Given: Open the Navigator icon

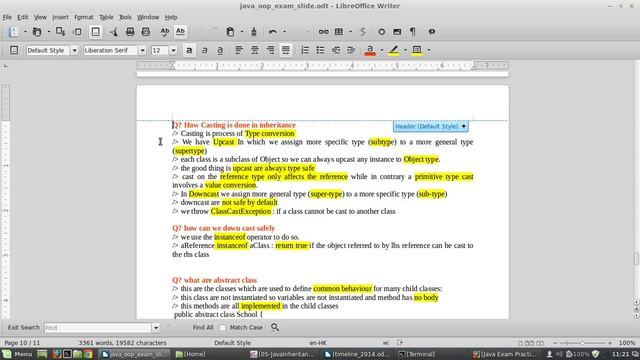Looking at the screenshot, I should point(382,32).
